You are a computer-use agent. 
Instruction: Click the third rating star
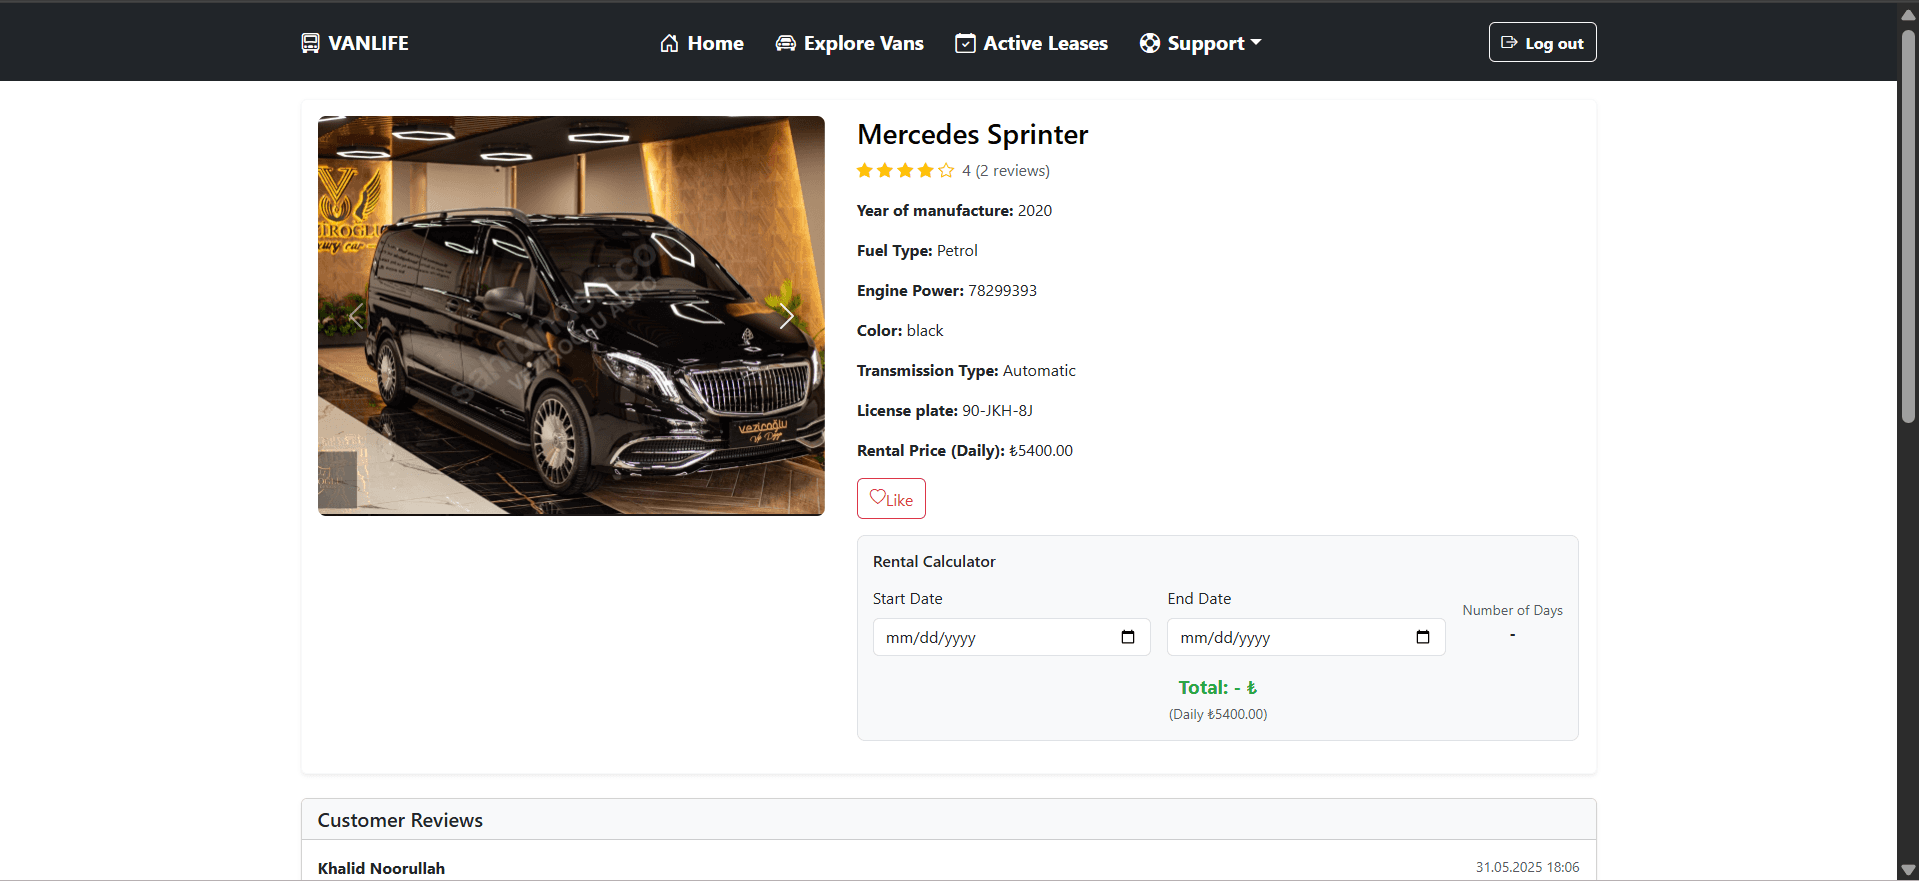click(x=905, y=170)
